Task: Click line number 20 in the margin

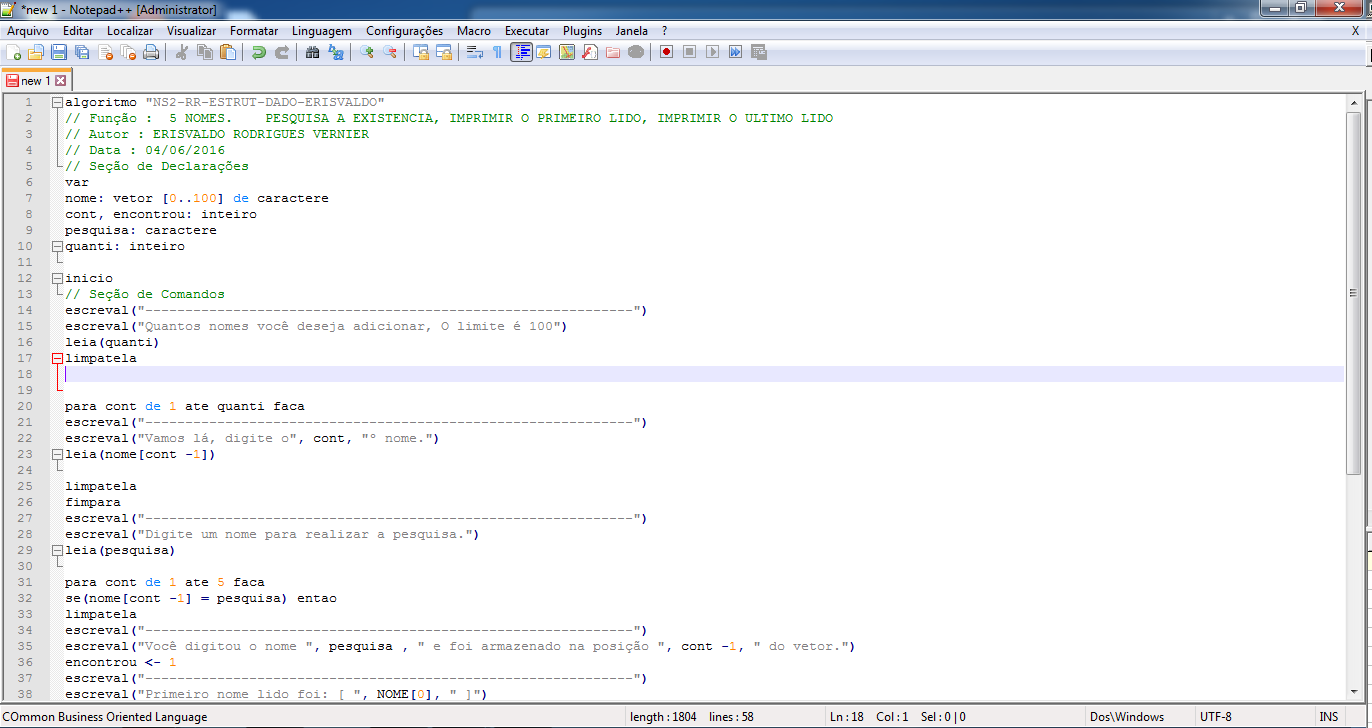Action: [x=26, y=406]
